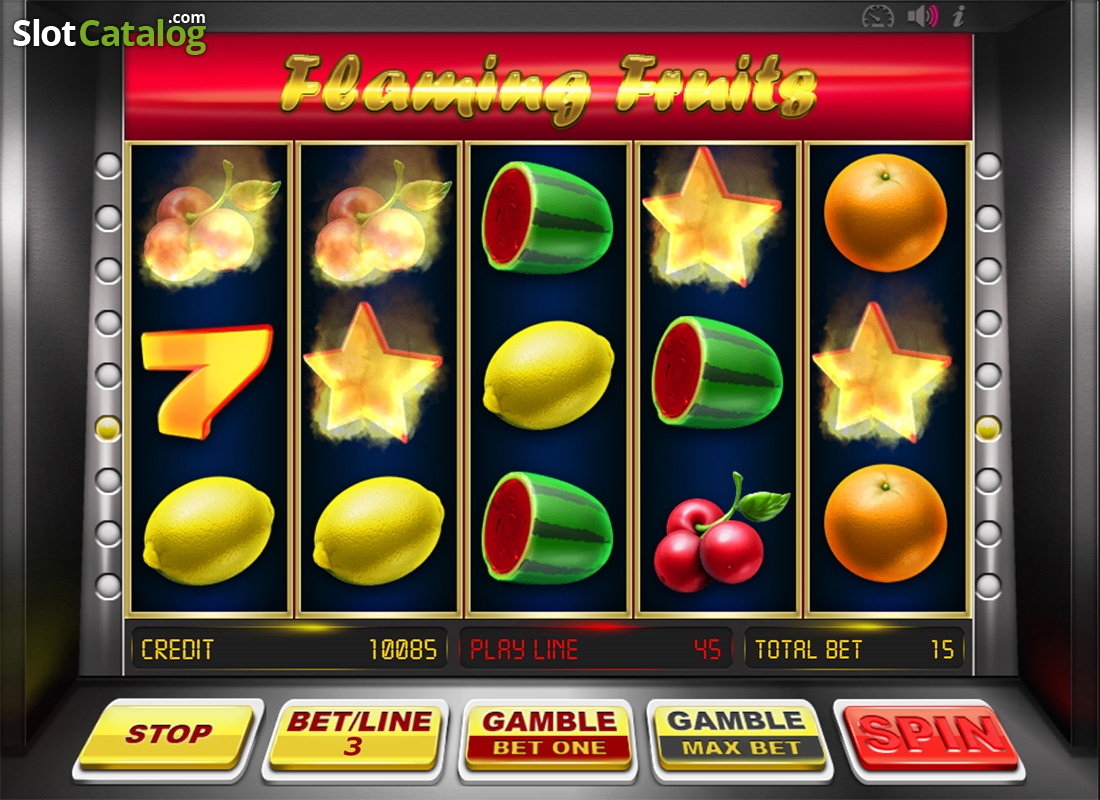Viewport: 1100px width, 800px height.
Task: Change the BET/LINE 3 amount
Action: tap(357, 734)
